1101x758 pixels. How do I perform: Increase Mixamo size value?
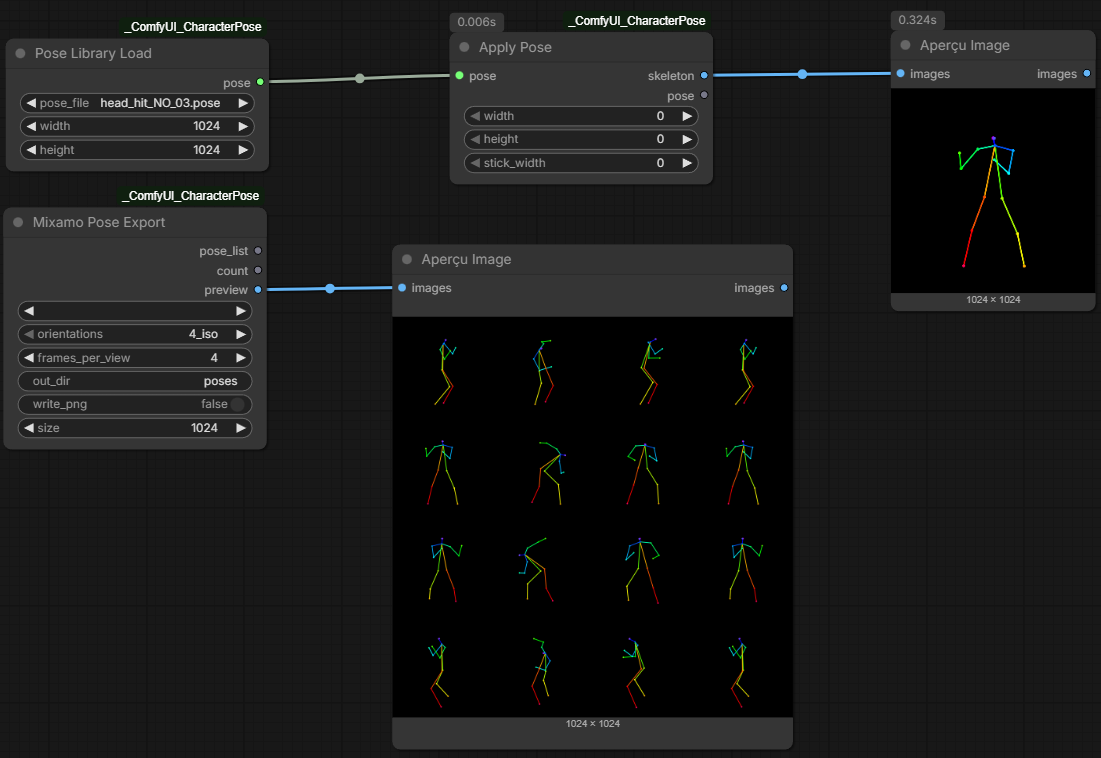241,428
